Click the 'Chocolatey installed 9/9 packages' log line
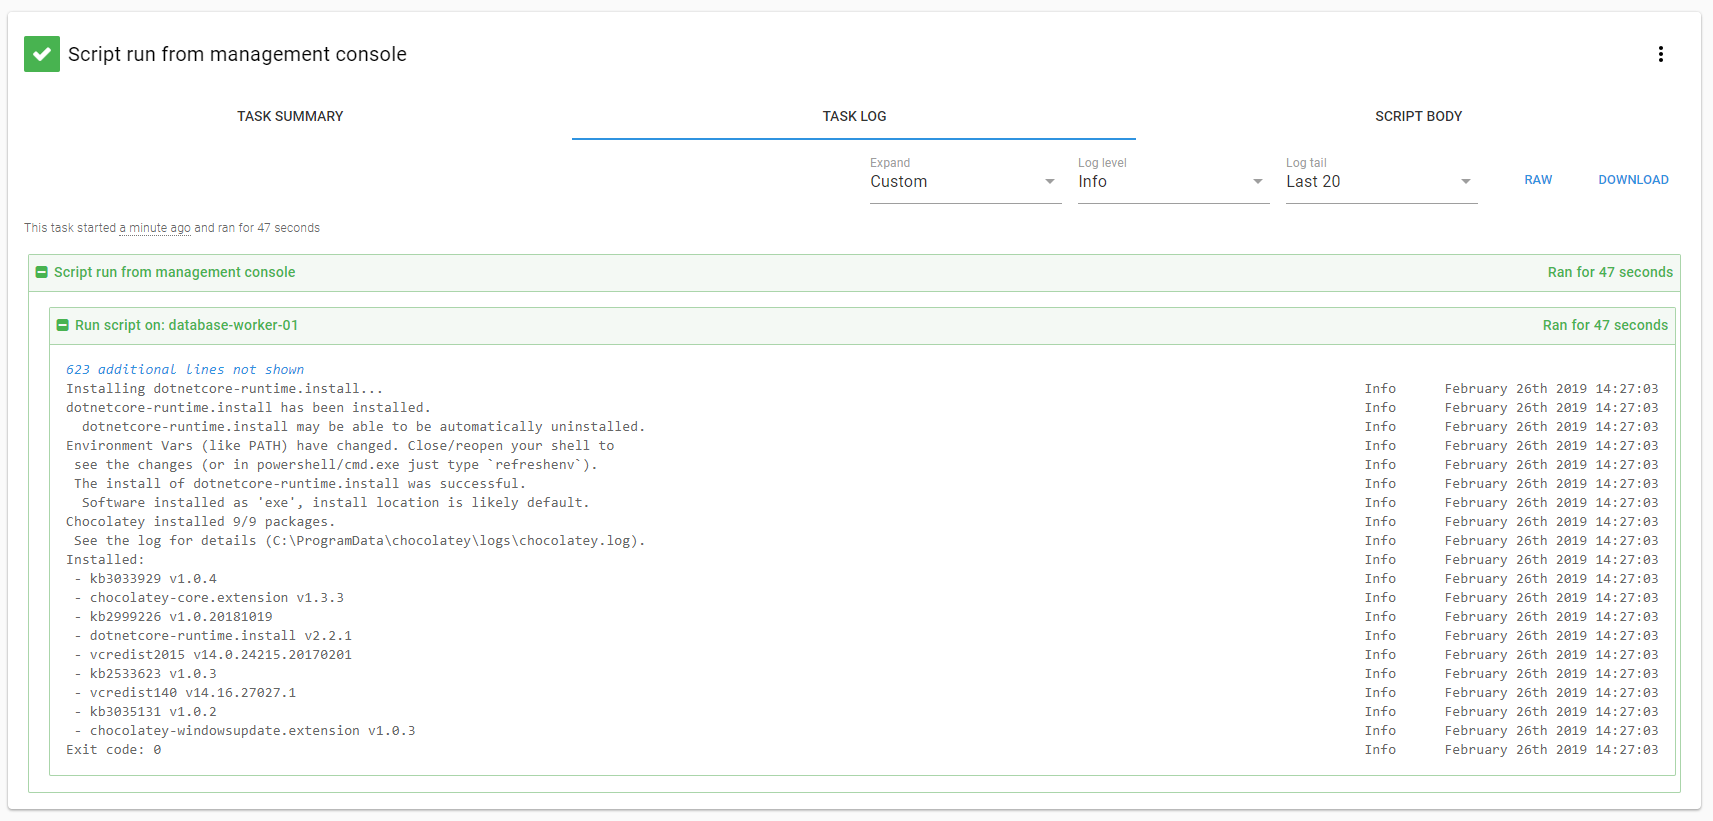The image size is (1713, 821). (200, 522)
